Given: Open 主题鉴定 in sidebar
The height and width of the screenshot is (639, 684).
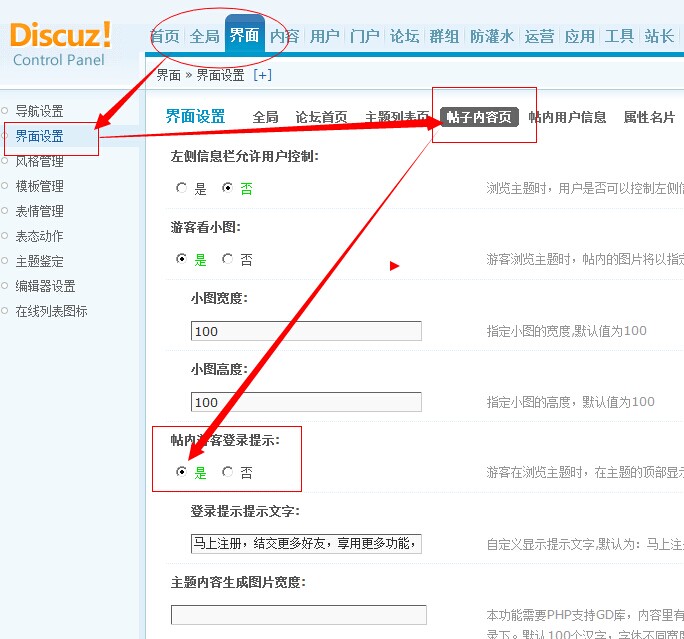Looking at the screenshot, I should coord(39,261).
